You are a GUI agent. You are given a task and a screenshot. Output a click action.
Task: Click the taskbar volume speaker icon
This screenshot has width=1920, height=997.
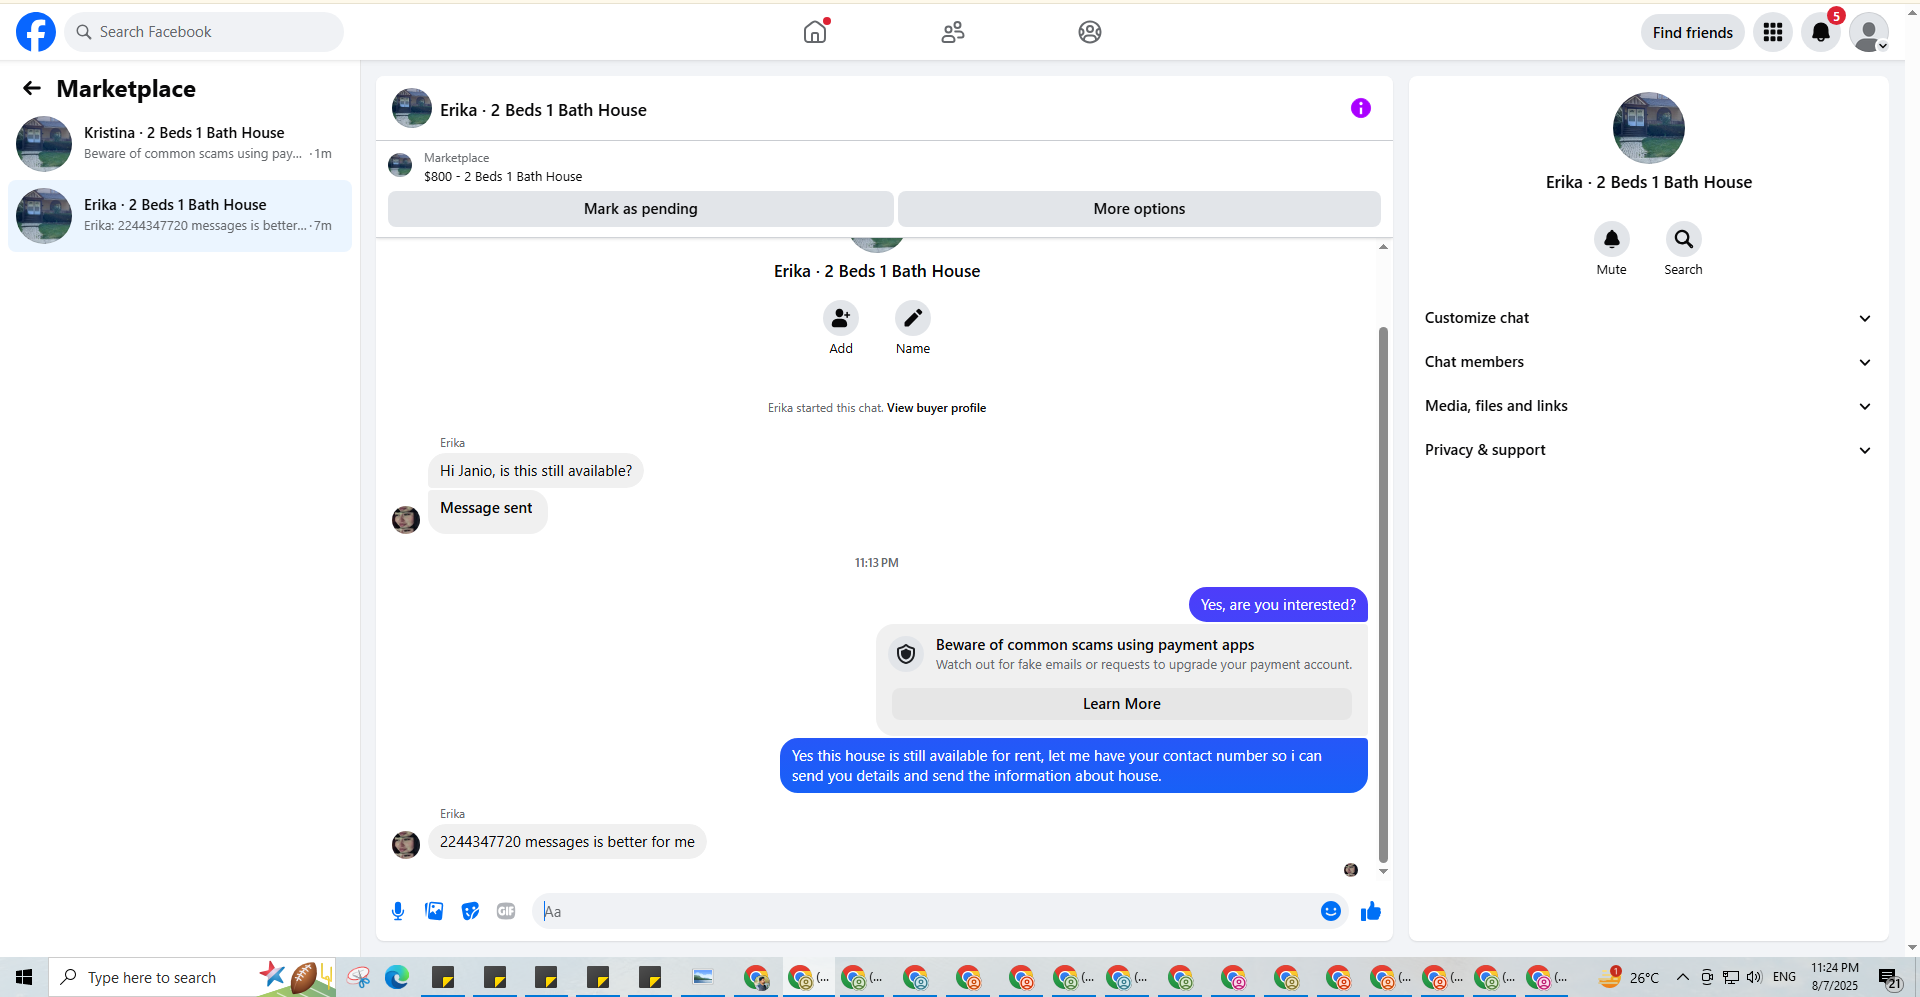[x=1754, y=977]
